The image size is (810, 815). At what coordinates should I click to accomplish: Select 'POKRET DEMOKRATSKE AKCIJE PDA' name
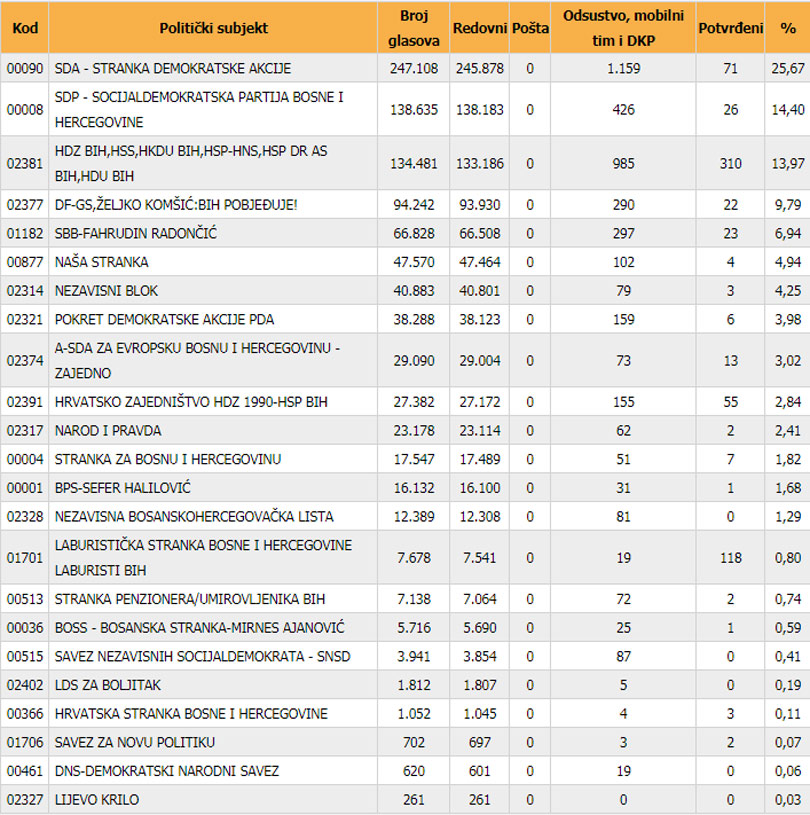pos(164,319)
